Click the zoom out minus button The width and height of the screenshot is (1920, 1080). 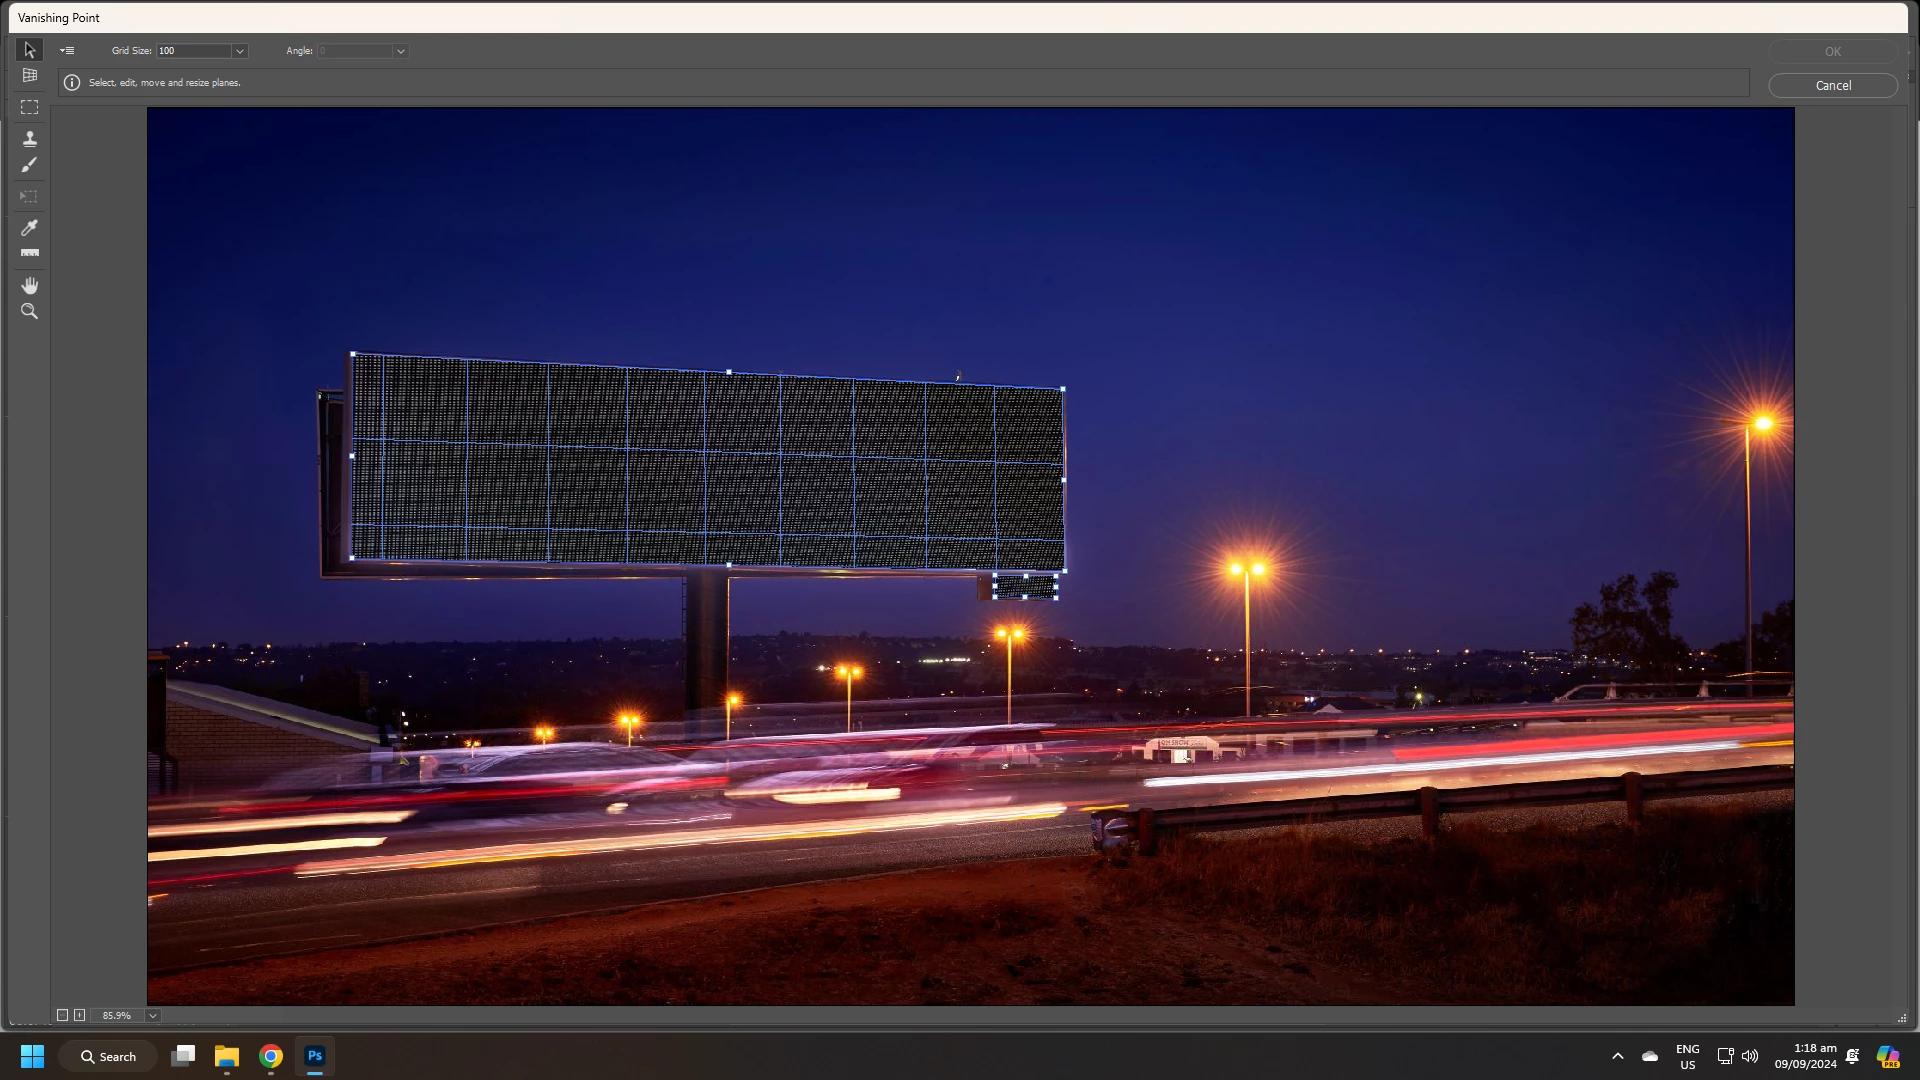[x=62, y=1015]
